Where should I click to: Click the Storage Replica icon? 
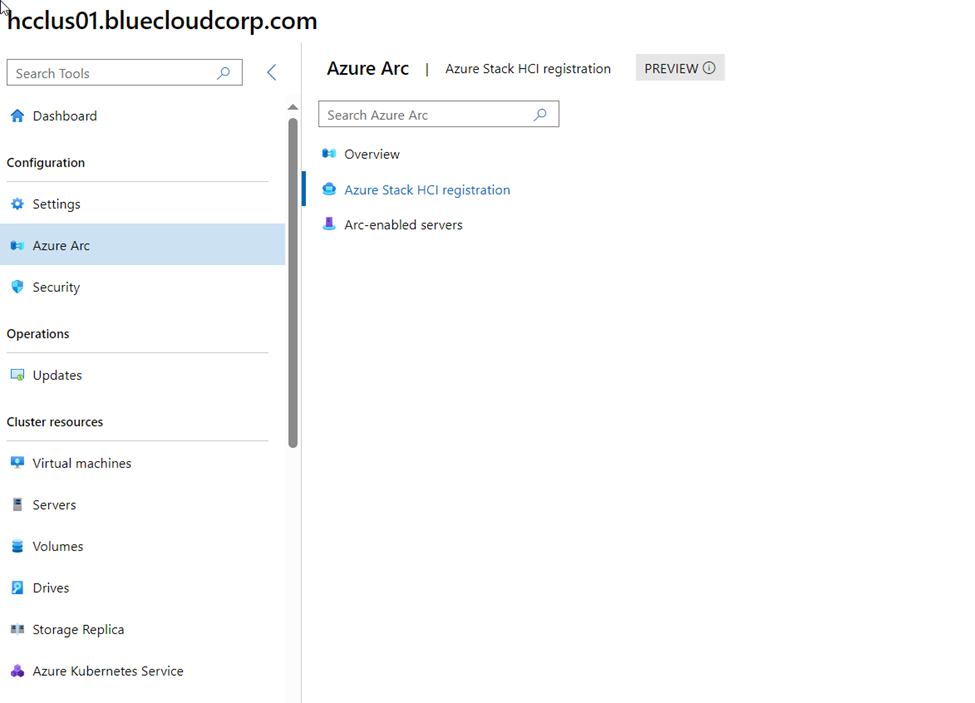[x=17, y=629]
